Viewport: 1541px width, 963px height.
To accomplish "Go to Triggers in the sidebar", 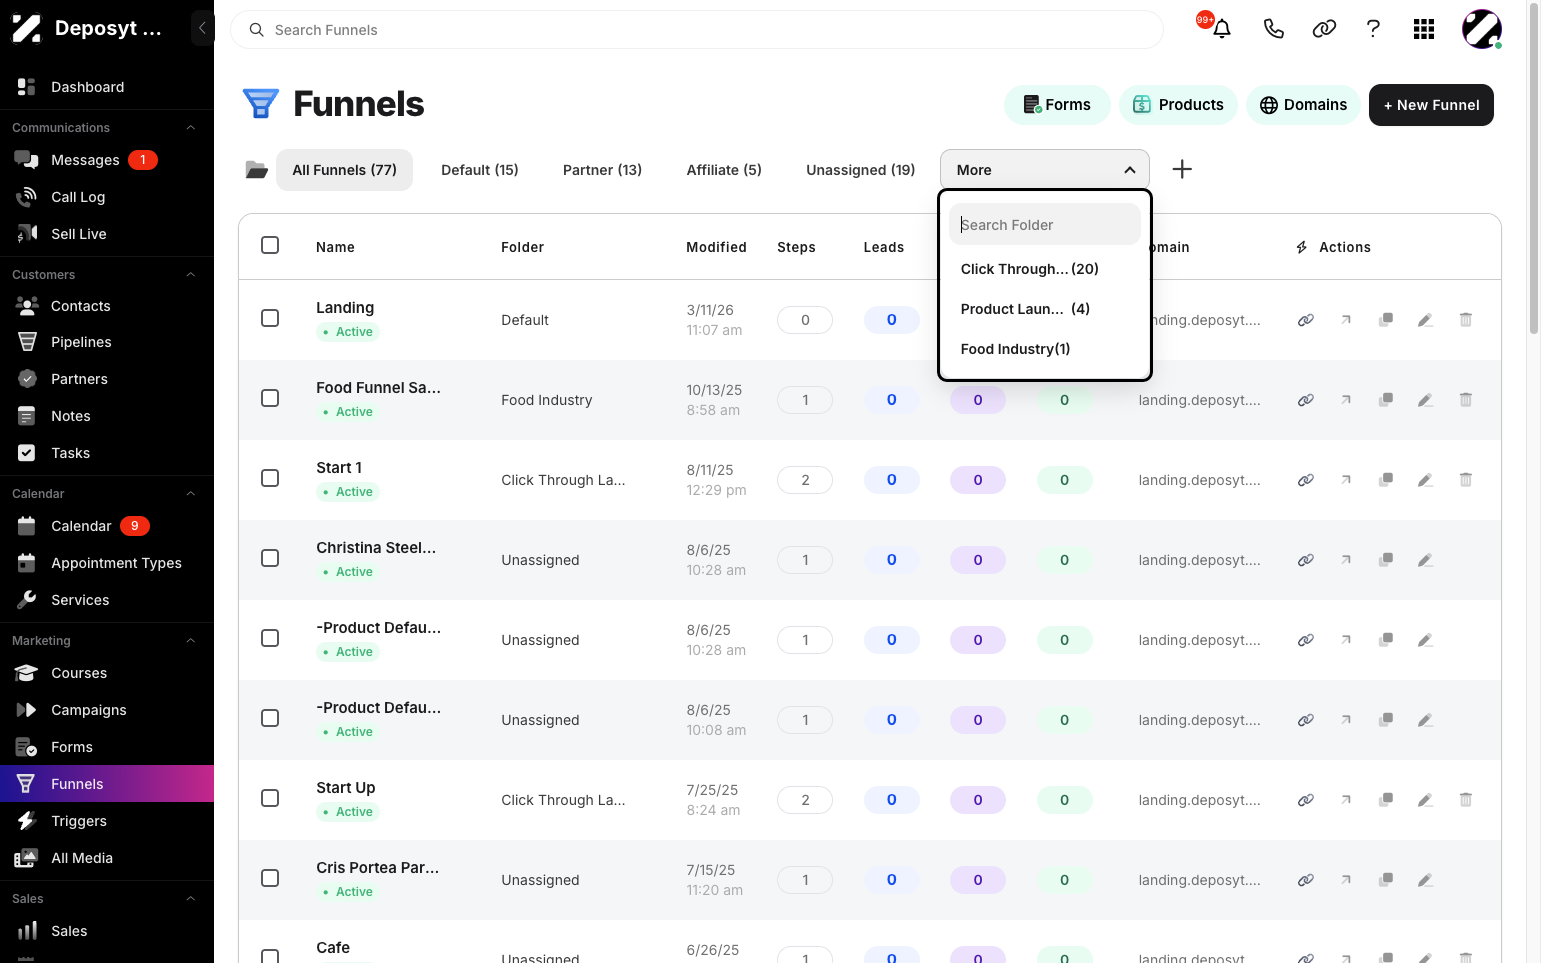I will click(107, 821).
